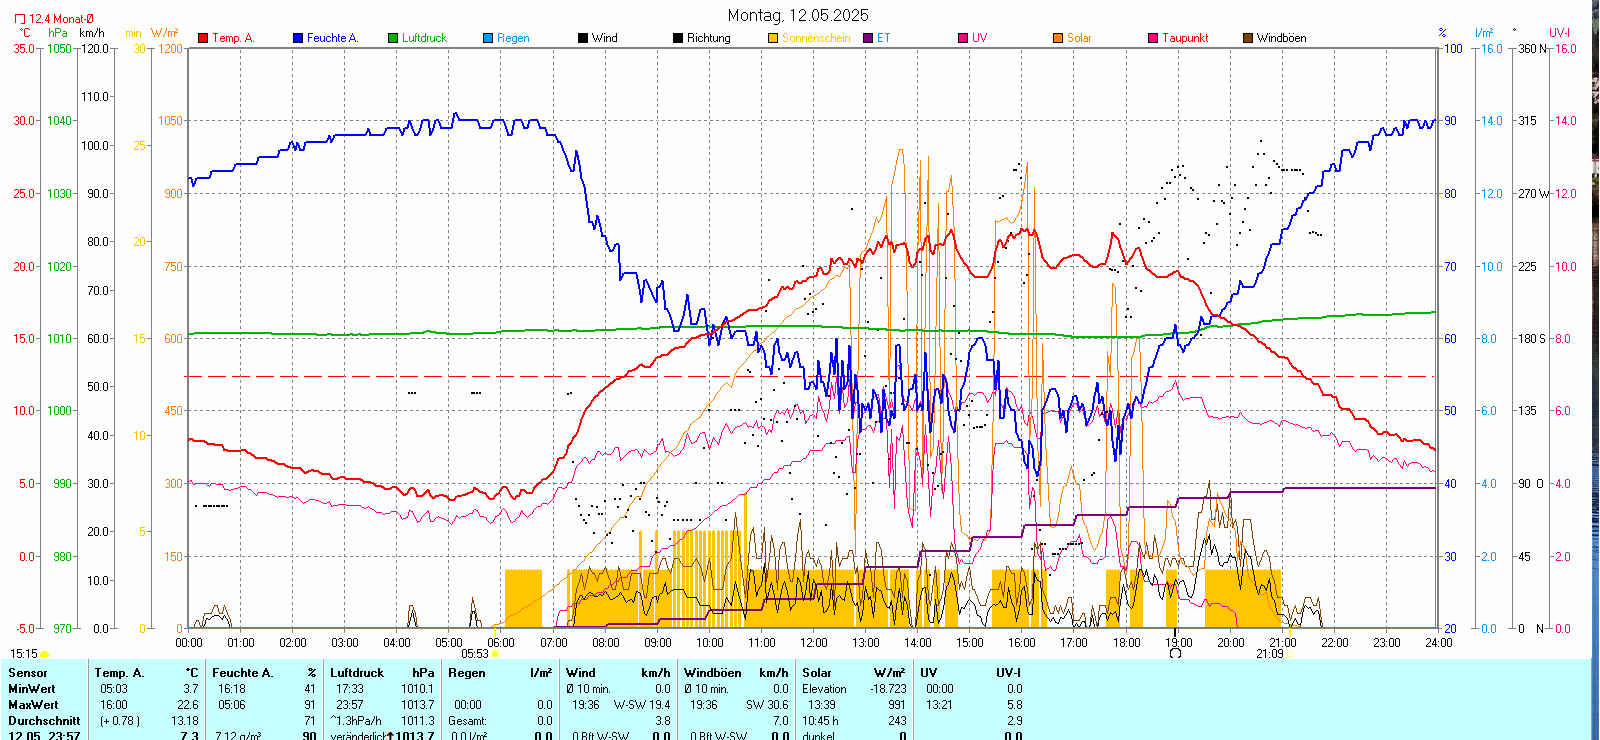Click the yellow sunrise dot at 05:53

pyautogui.click(x=495, y=654)
